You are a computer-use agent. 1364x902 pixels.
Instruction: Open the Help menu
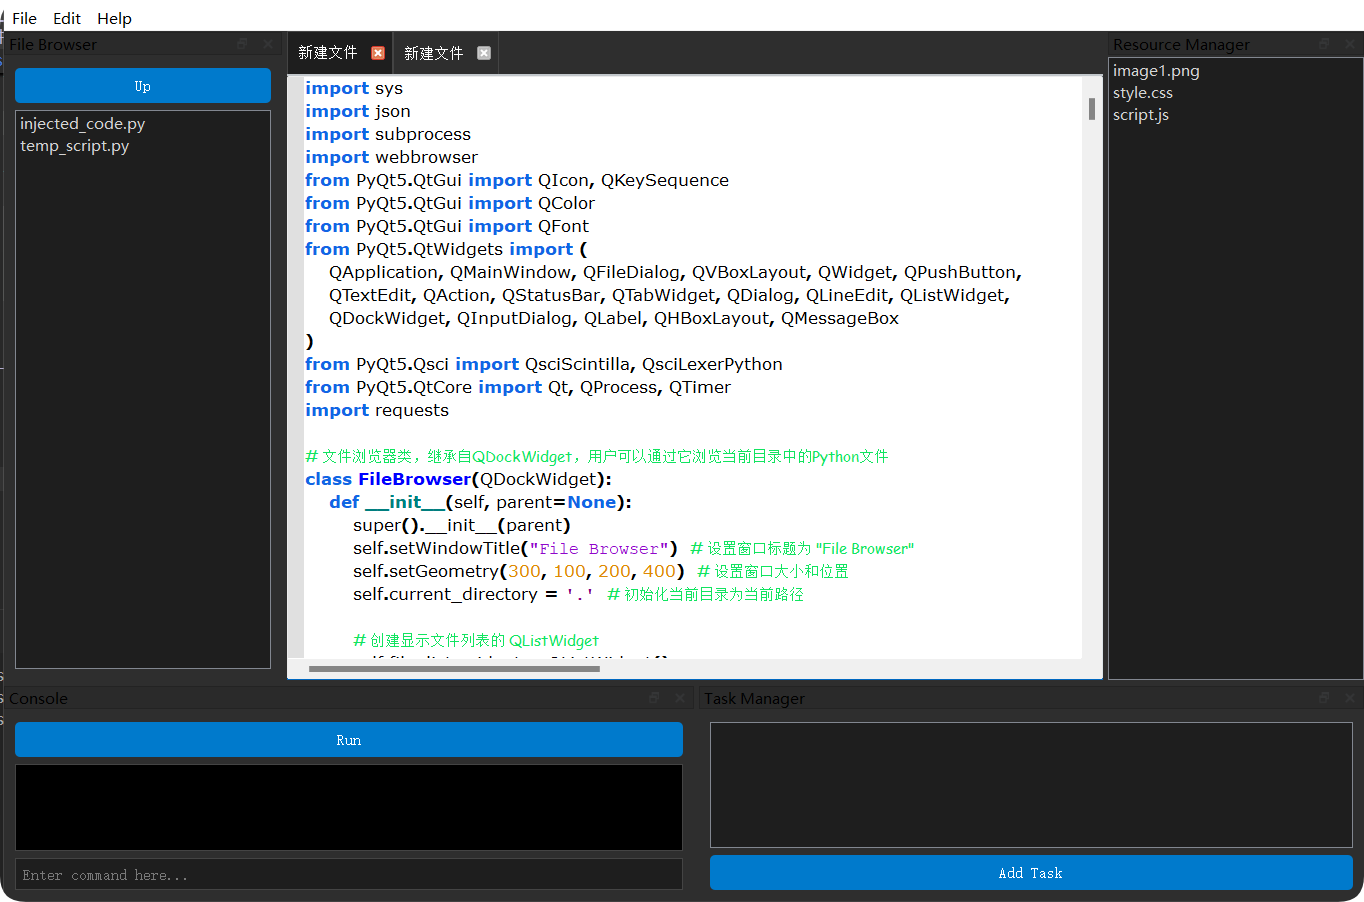tap(114, 18)
